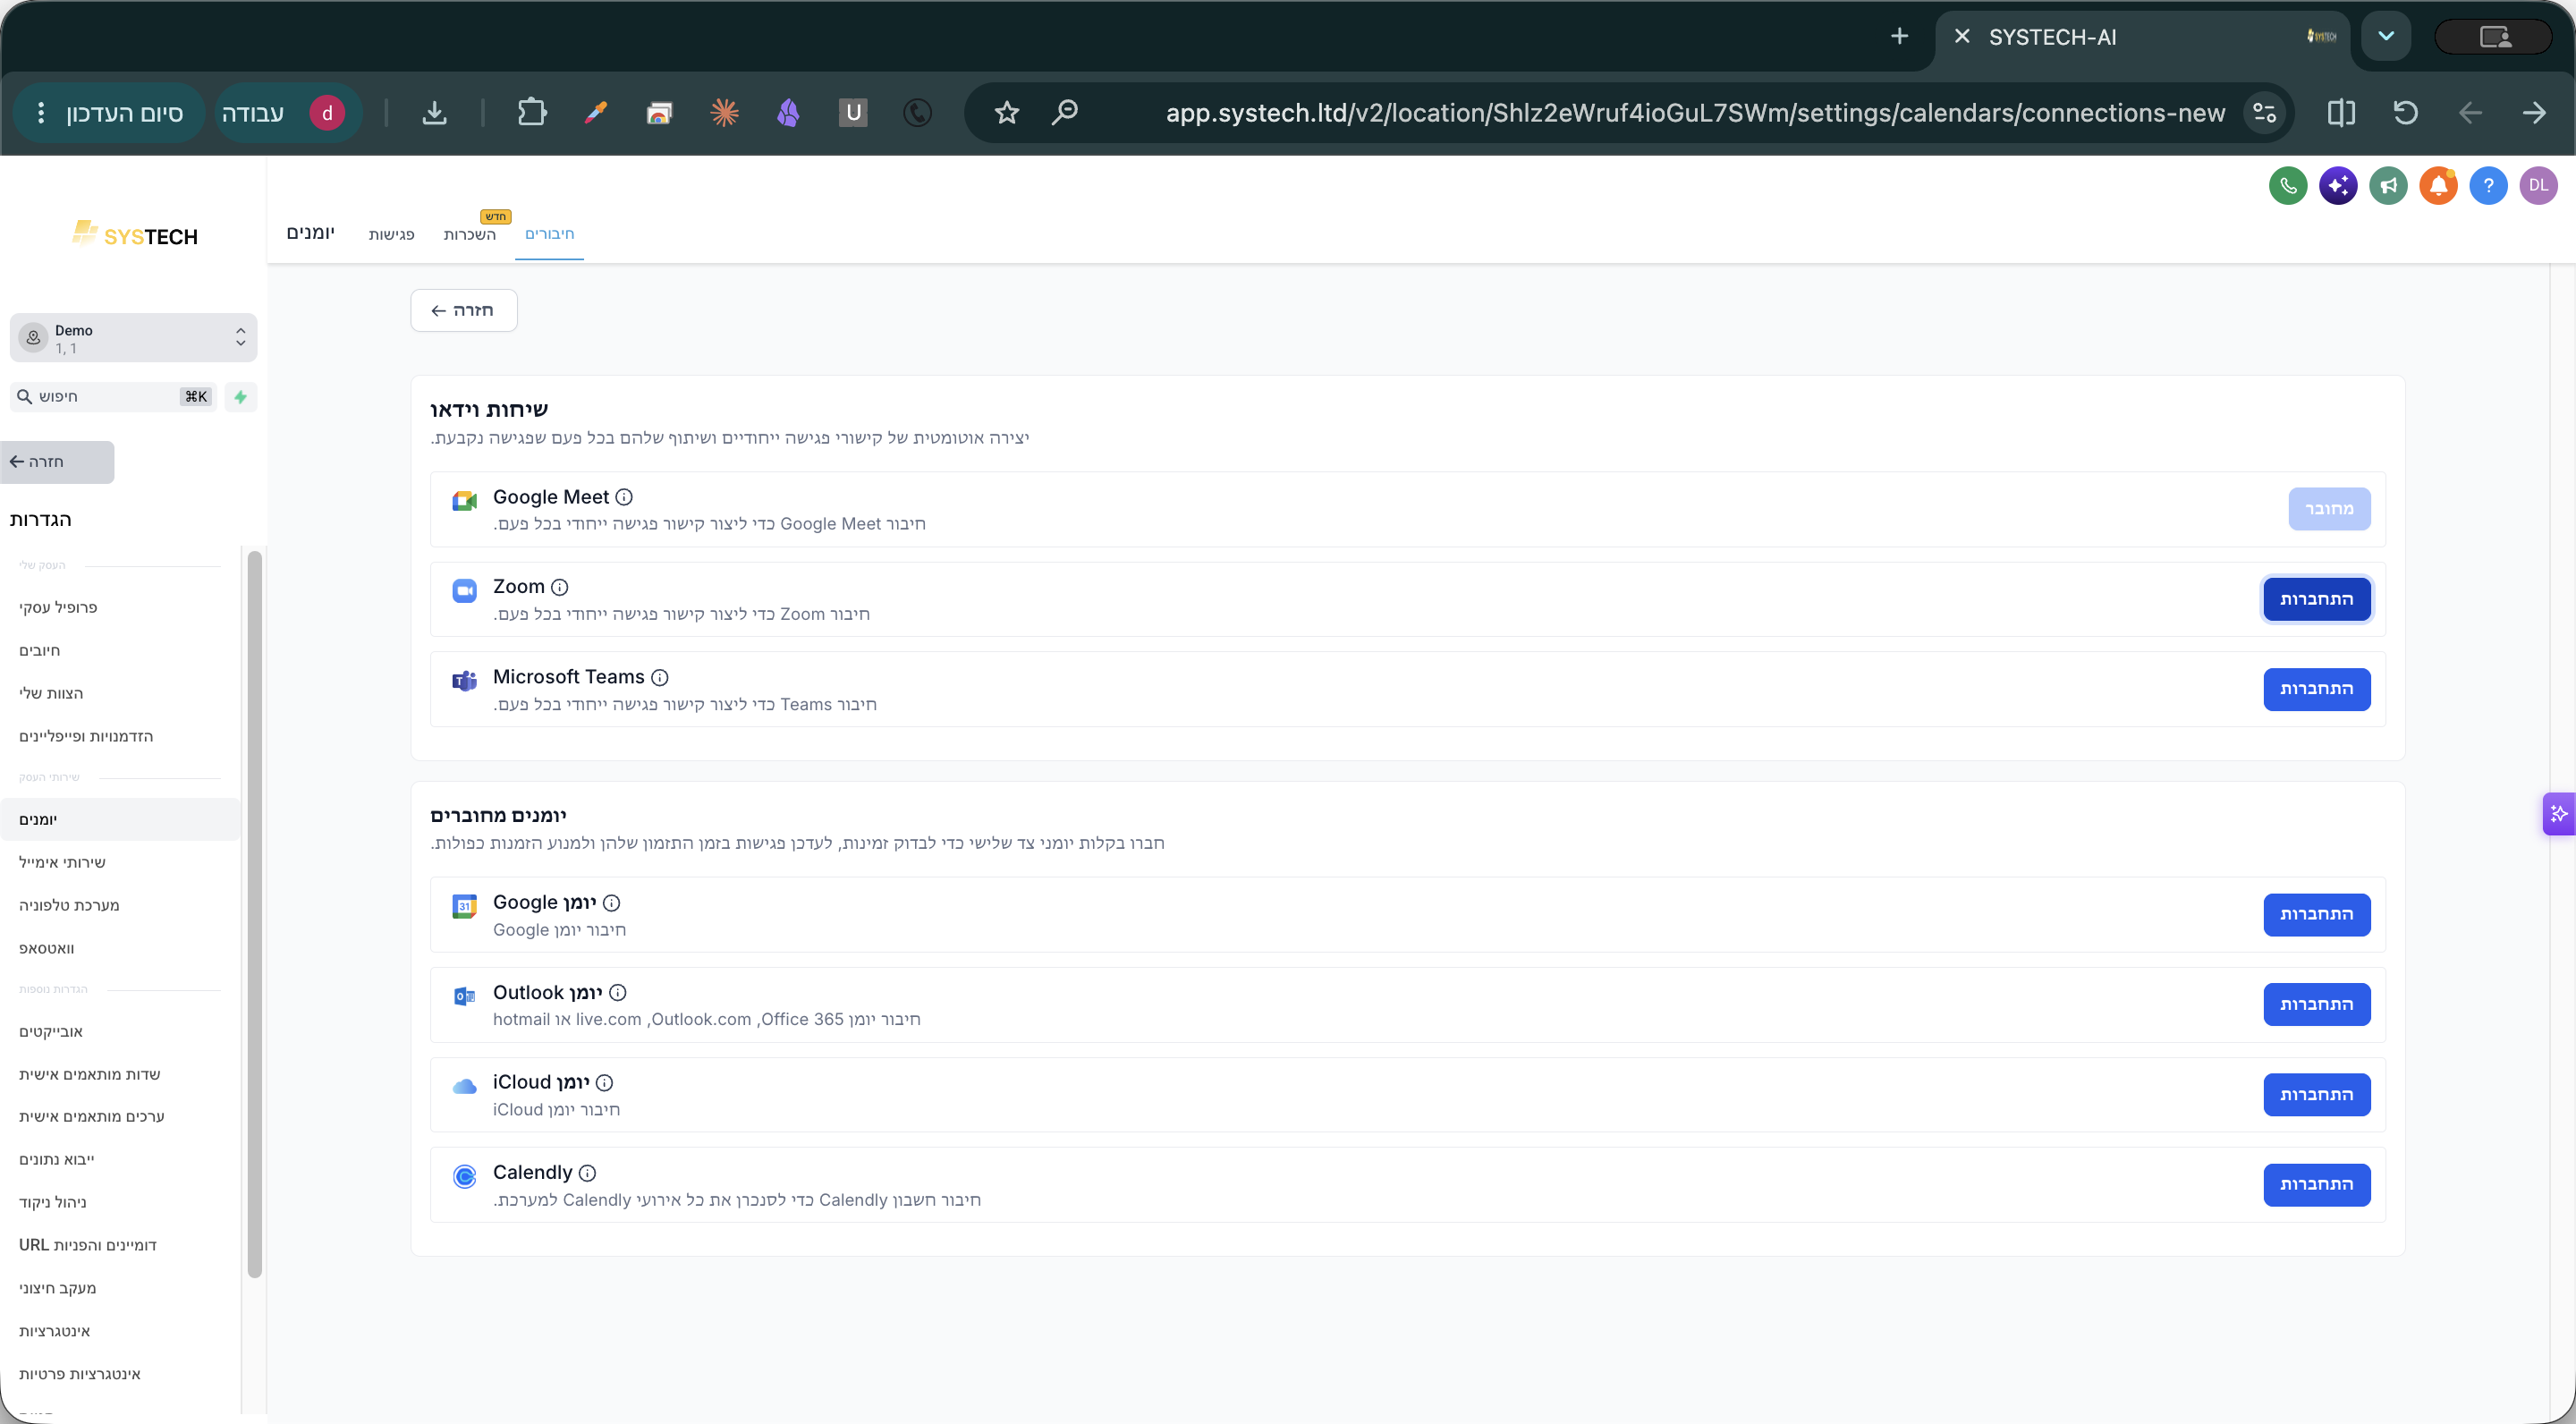Open the browser extensions puzzle icon
Screen dimensions: 2576x1424
click(x=532, y=112)
